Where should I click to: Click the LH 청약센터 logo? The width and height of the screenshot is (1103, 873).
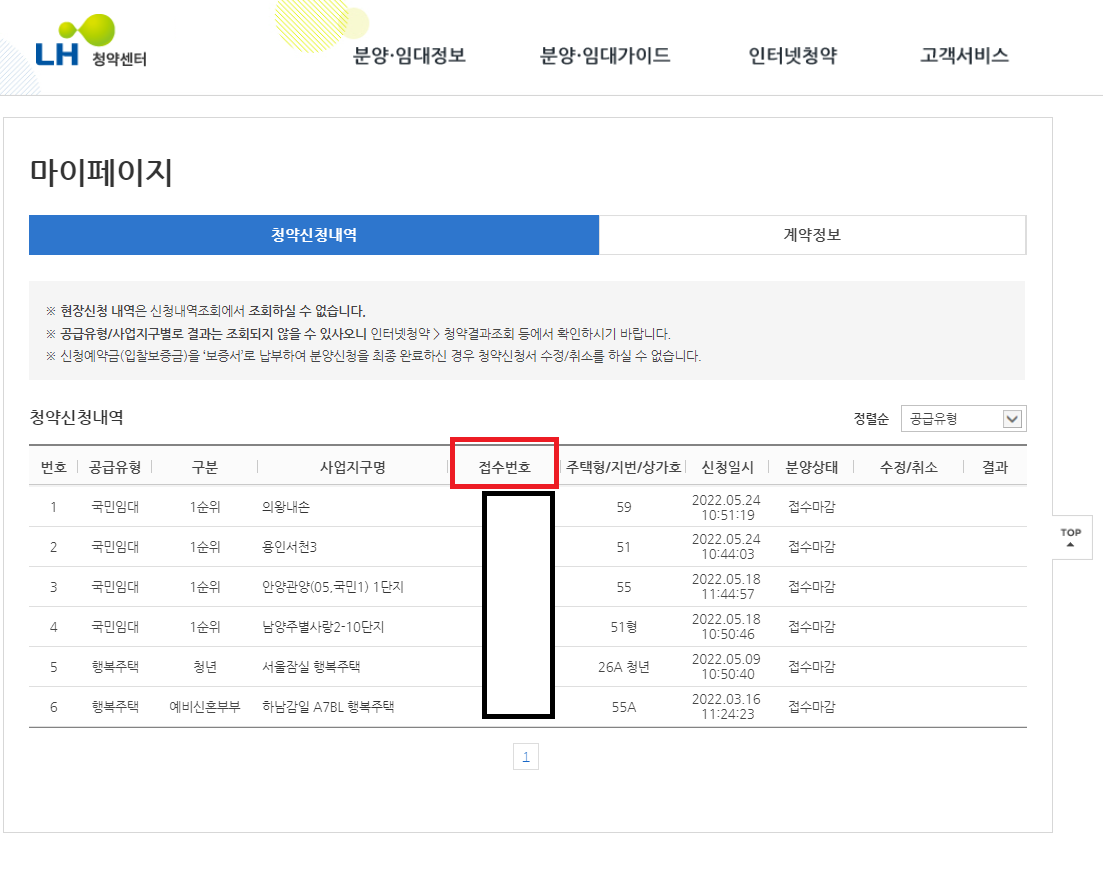coord(91,42)
